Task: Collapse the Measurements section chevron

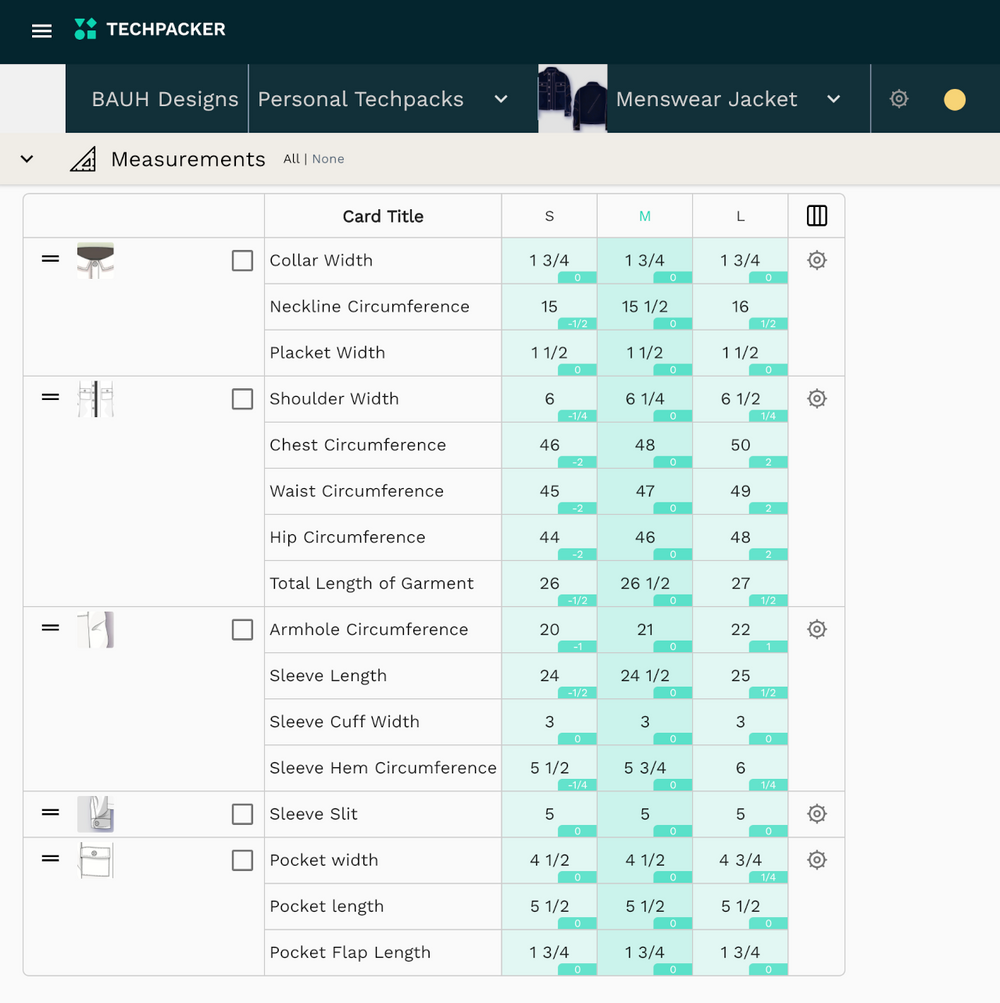Action: (x=27, y=158)
